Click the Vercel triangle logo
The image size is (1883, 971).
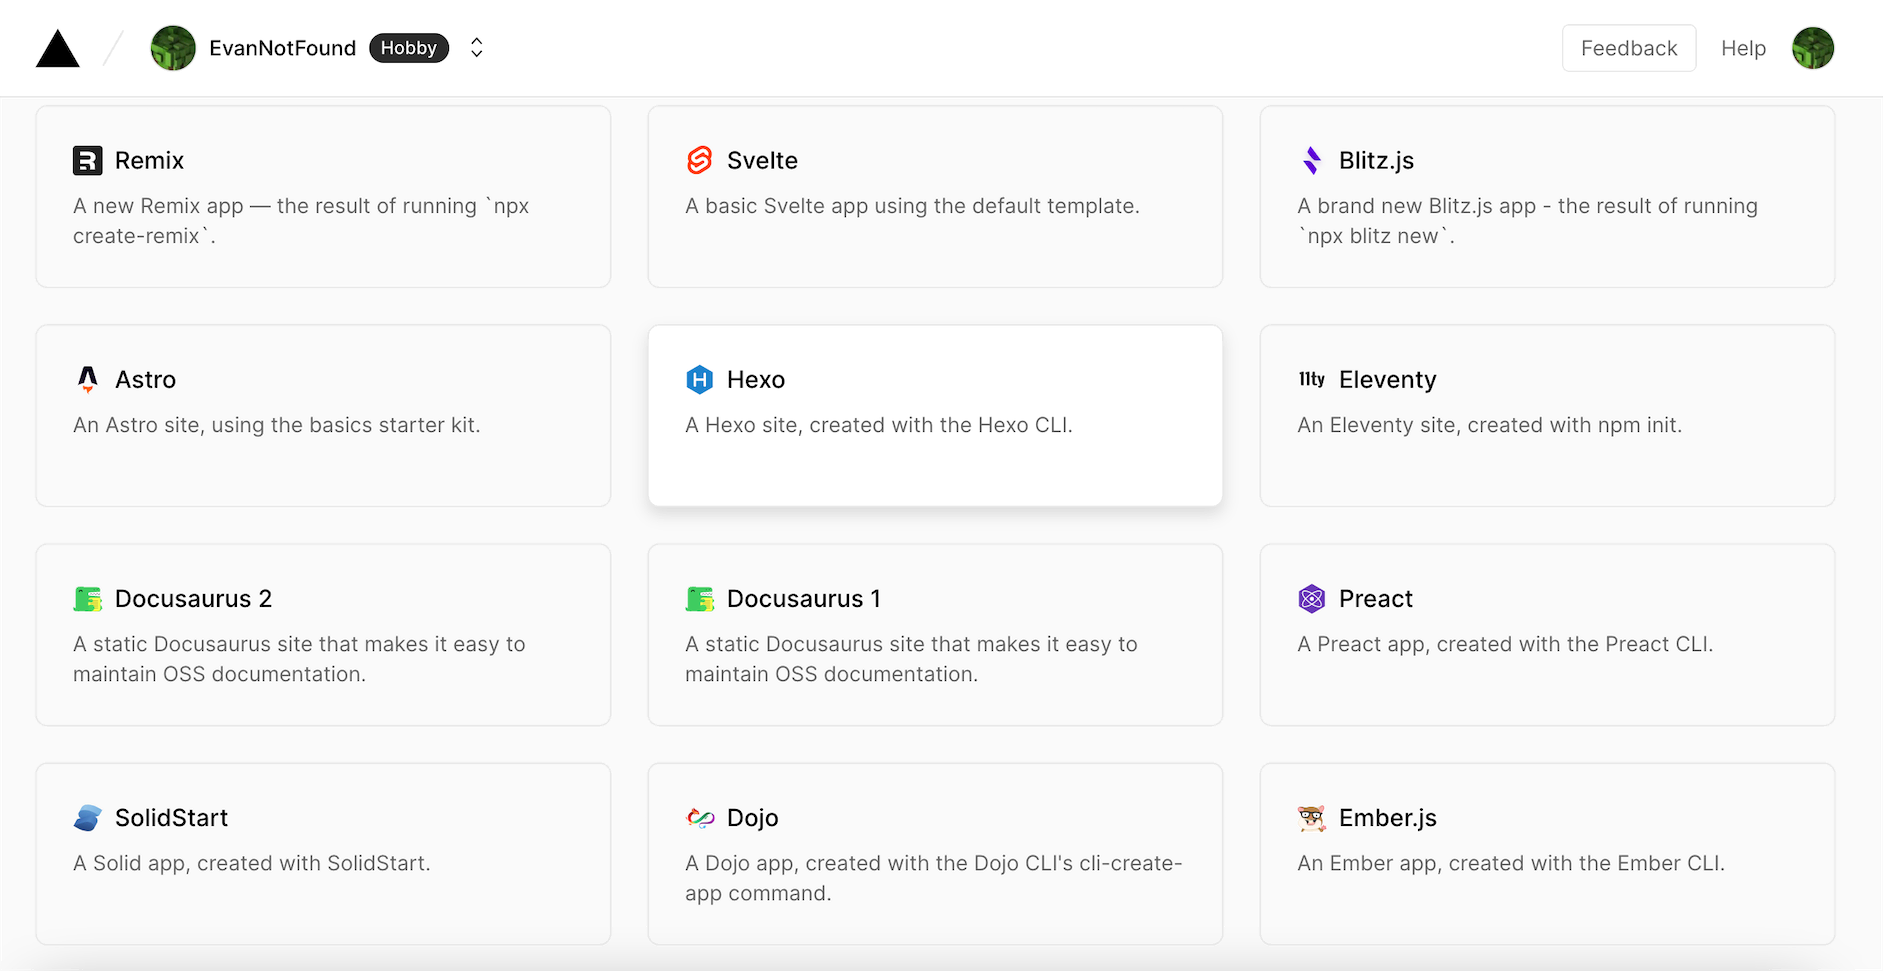click(x=58, y=48)
